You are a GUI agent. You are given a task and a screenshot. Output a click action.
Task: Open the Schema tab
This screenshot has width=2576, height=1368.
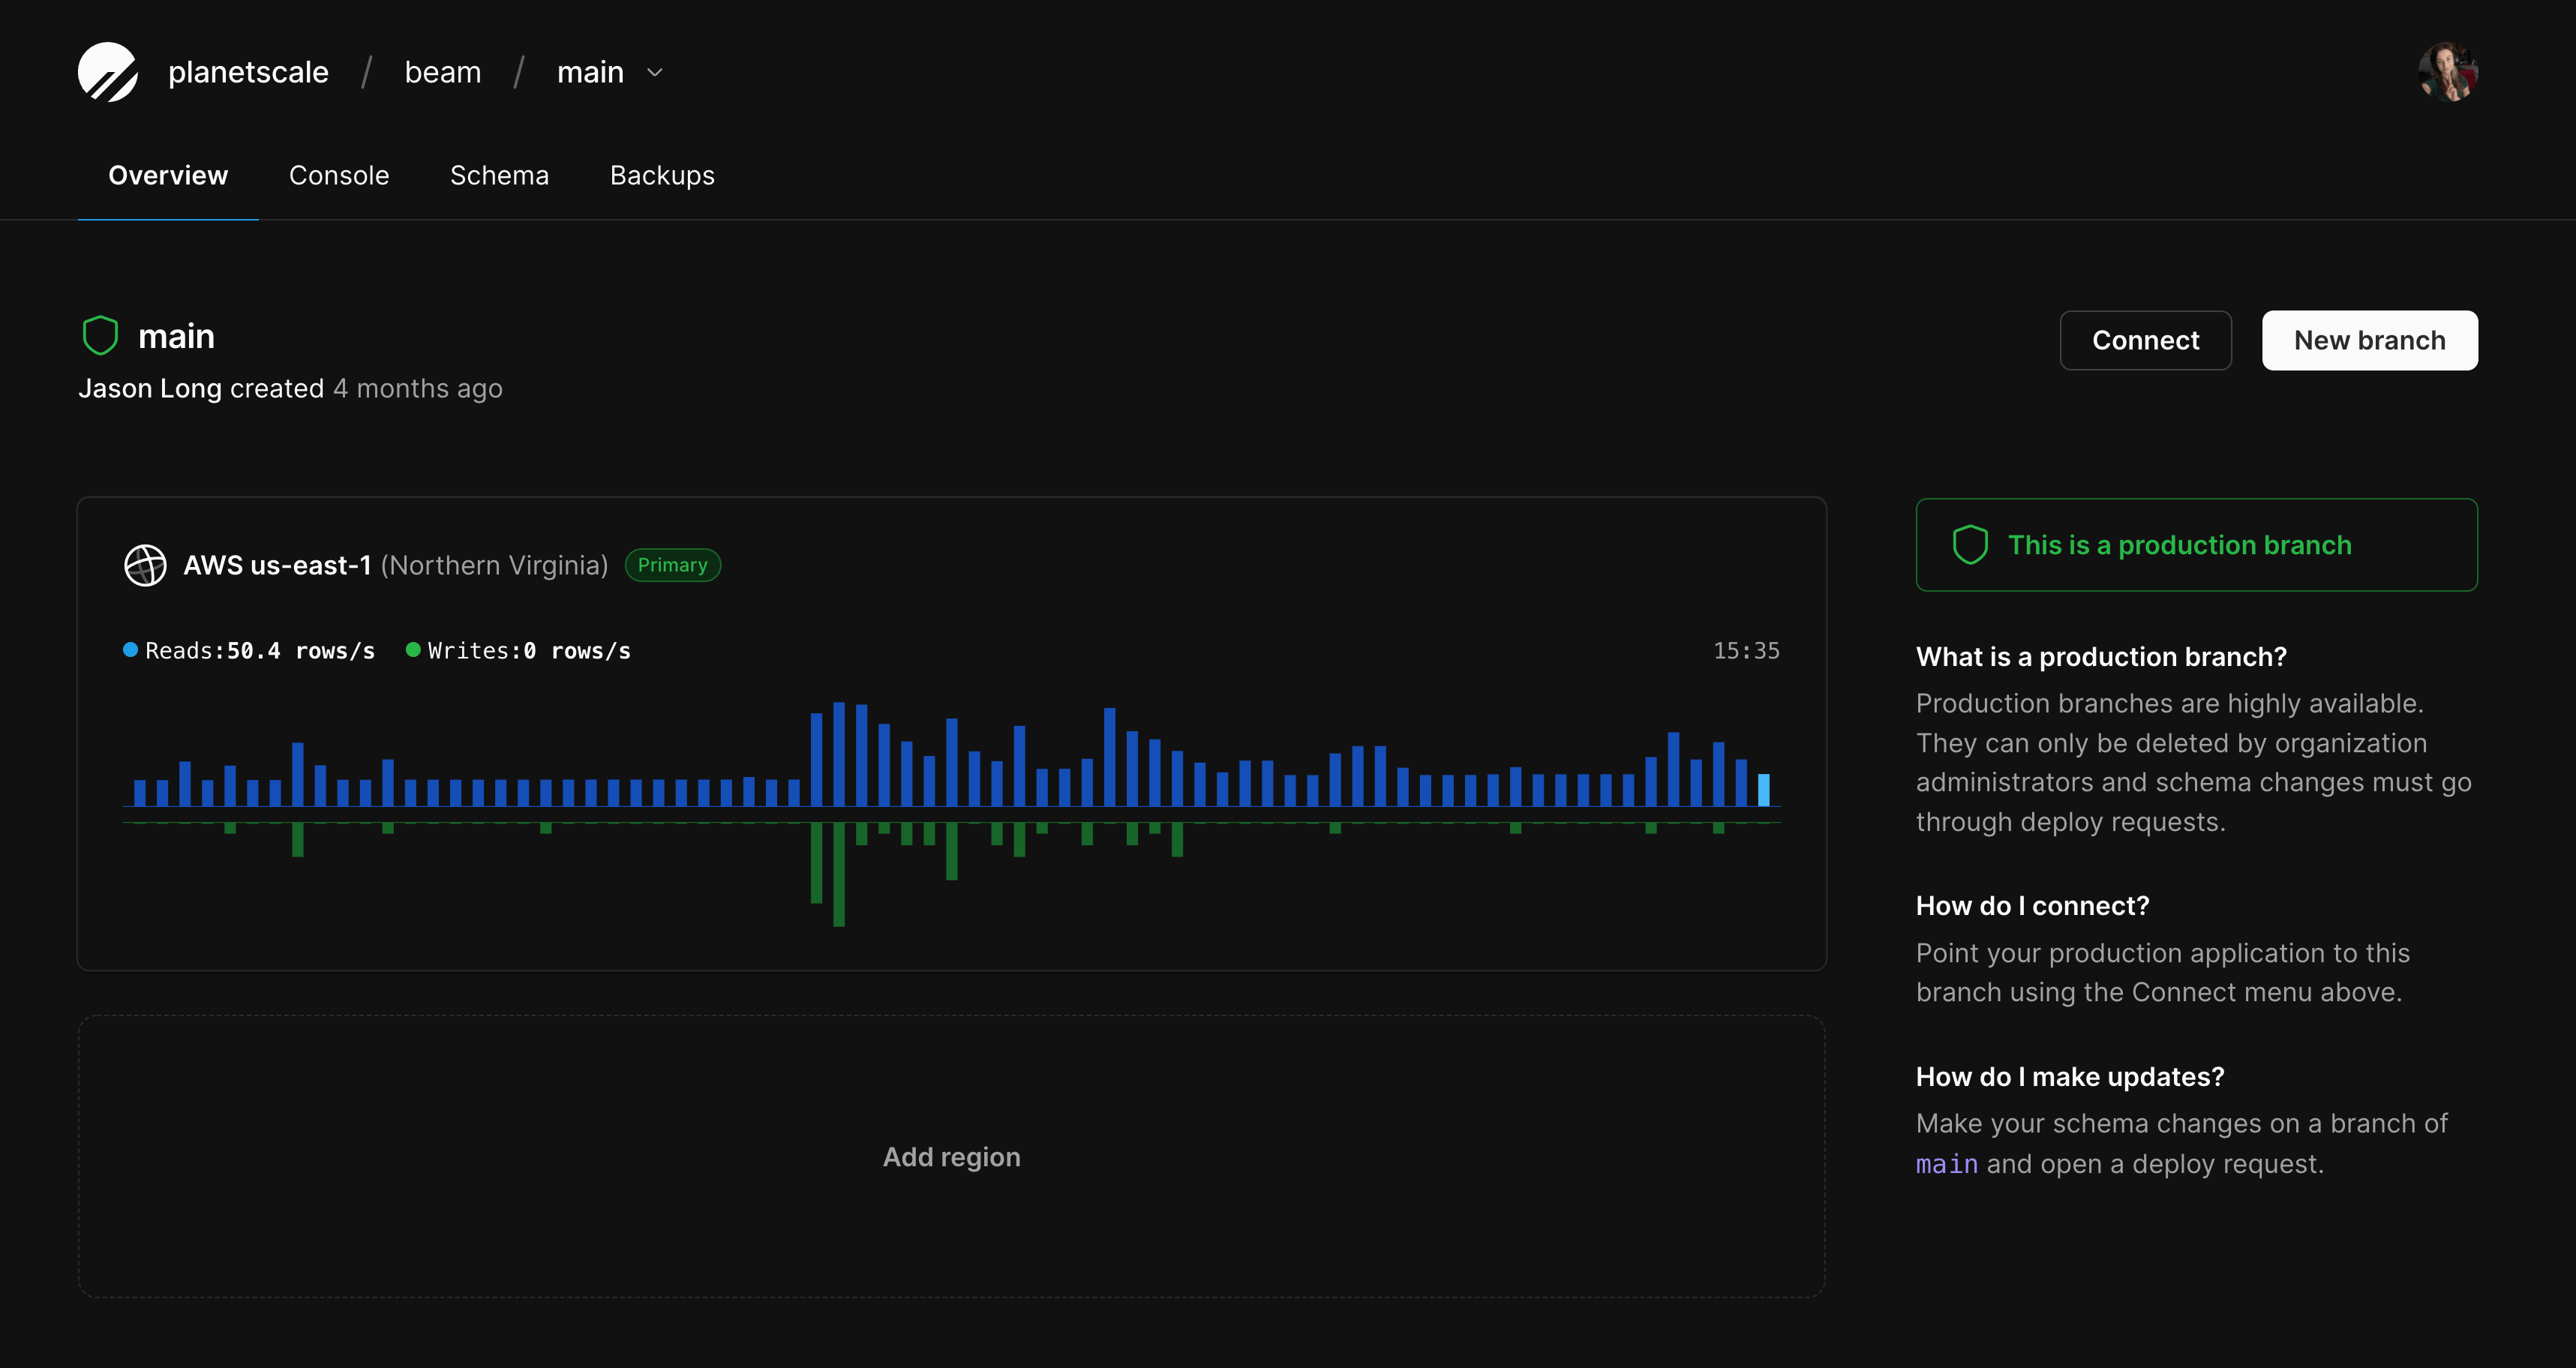(x=499, y=175)
